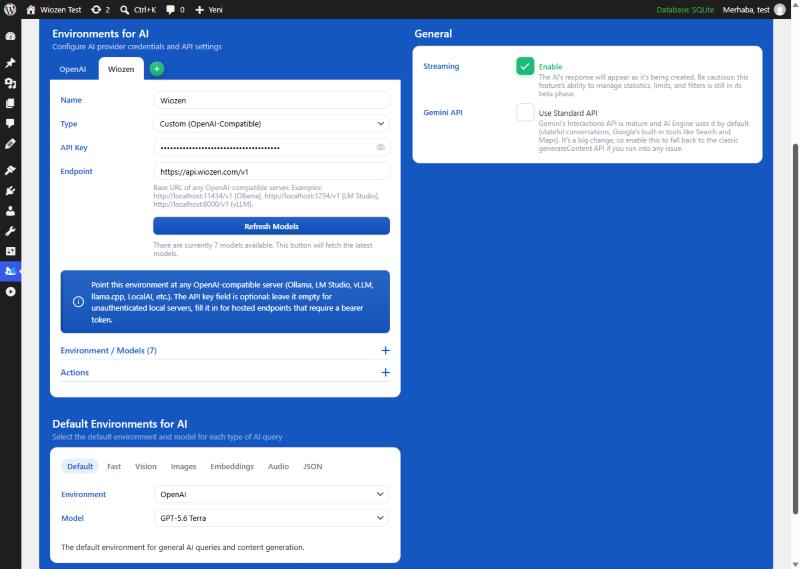
Task: Open the default Environment dropdown showing OpenAI
Action: pyautogui.click(x=271, y=494)
